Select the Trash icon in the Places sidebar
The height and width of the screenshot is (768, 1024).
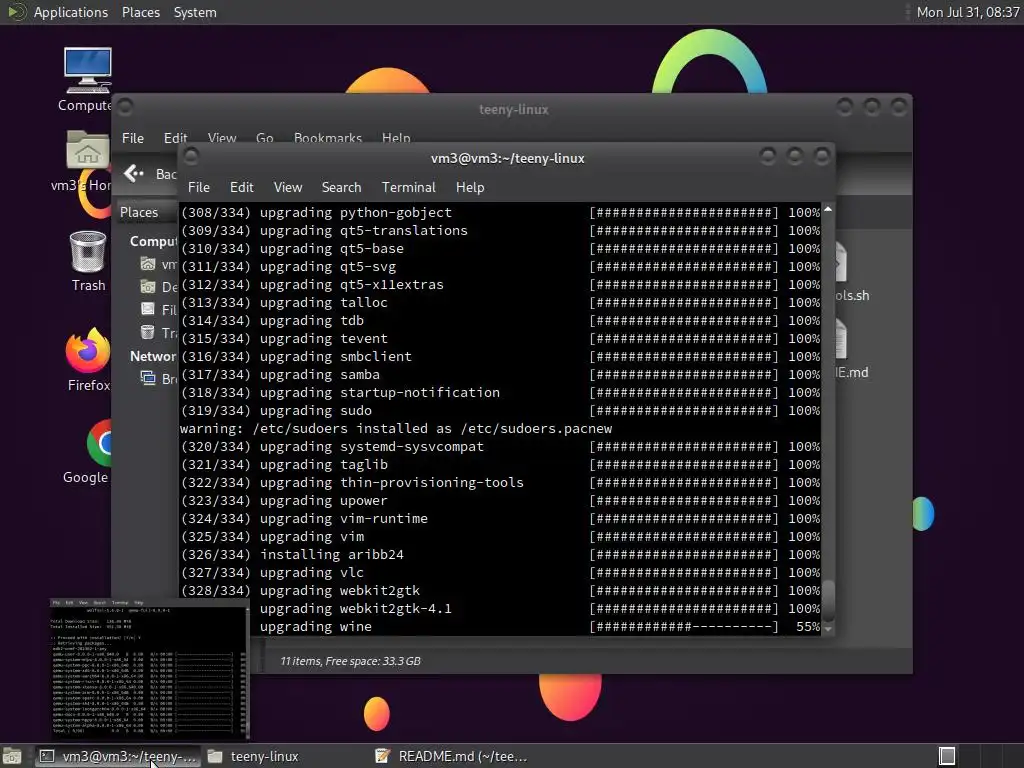(x=148, y=332)
